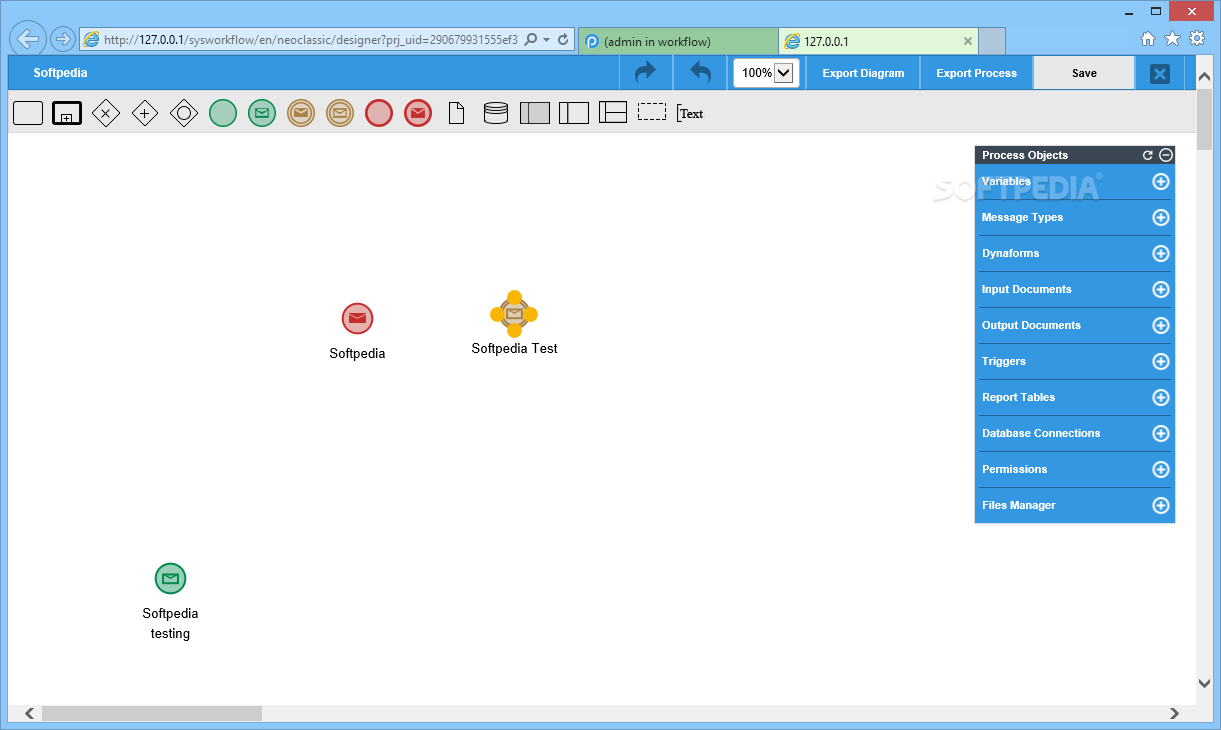Click the undo arrow in header
This screenshot has height=730, width=1221.
point(700,73)
